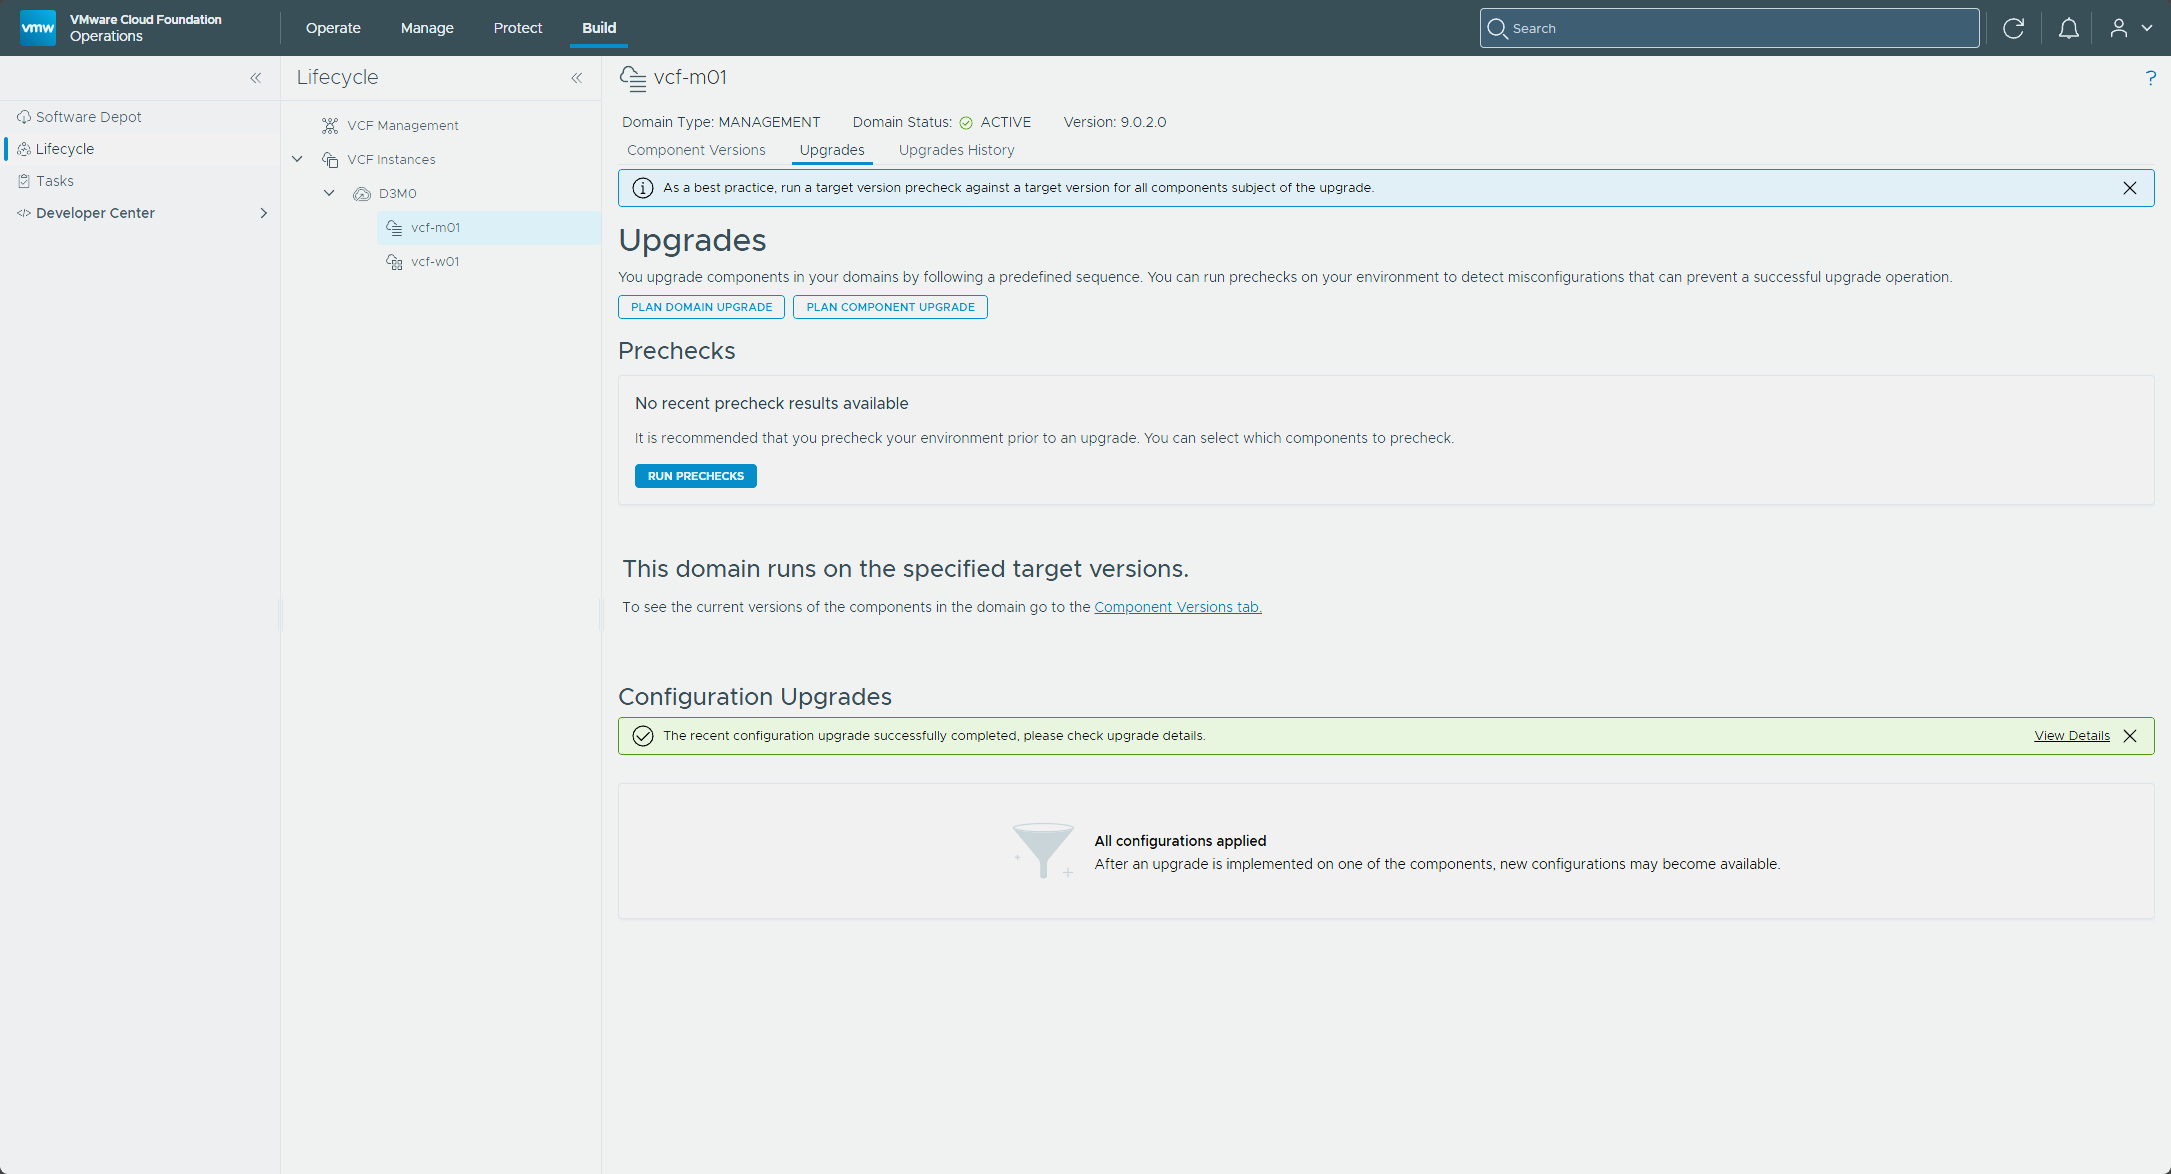
Task: Click the vcf-m01 header domain icon
Action: tap(632, 78)
